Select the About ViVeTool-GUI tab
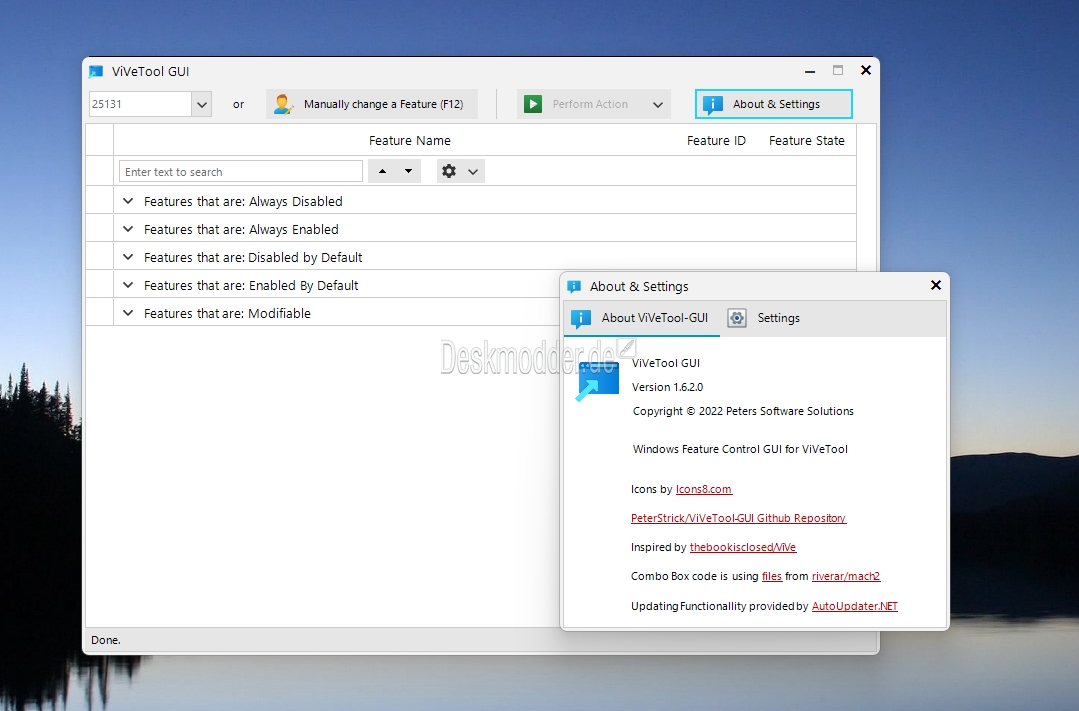 [x=641, y=318]
